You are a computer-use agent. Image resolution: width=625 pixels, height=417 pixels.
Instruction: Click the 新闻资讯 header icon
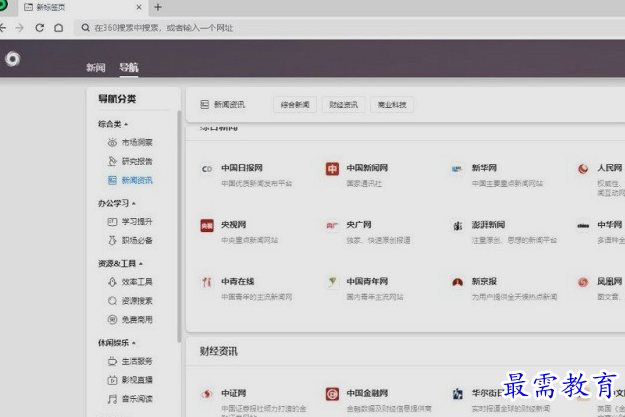click(x=204, y=105)
